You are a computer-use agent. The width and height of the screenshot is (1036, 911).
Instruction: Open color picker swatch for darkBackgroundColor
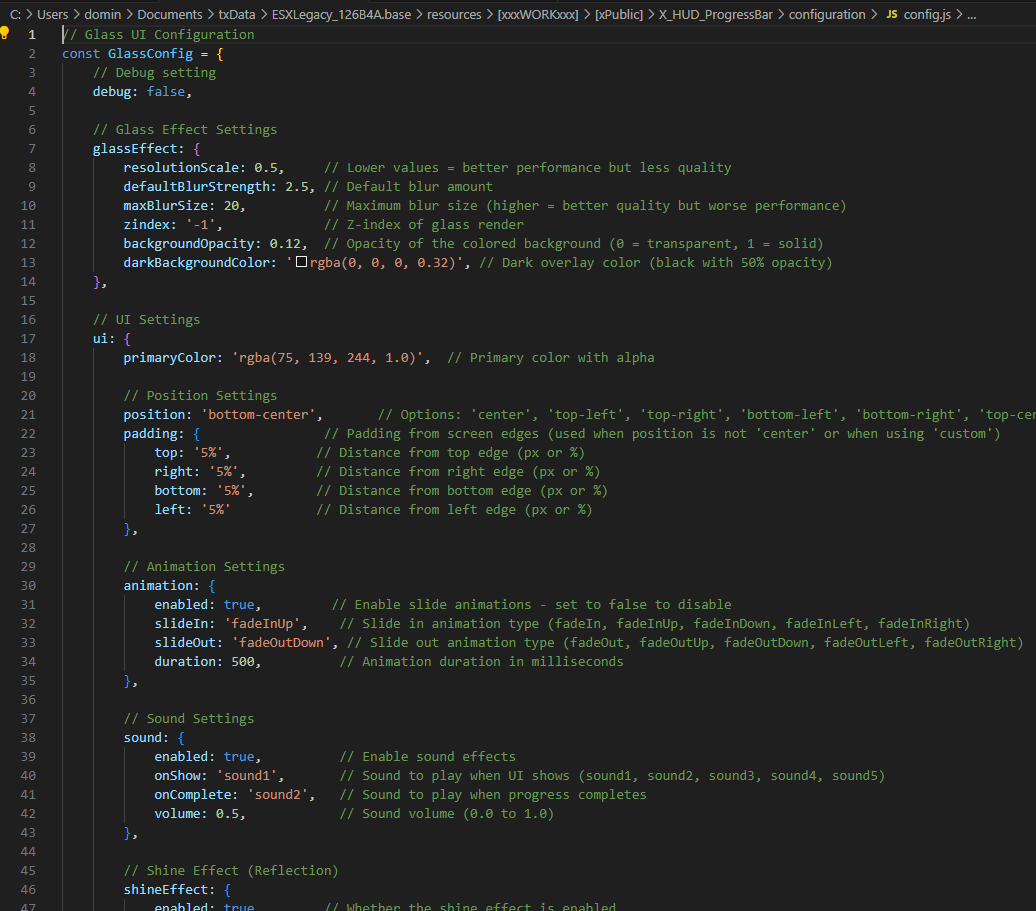[x=301, y=263]
